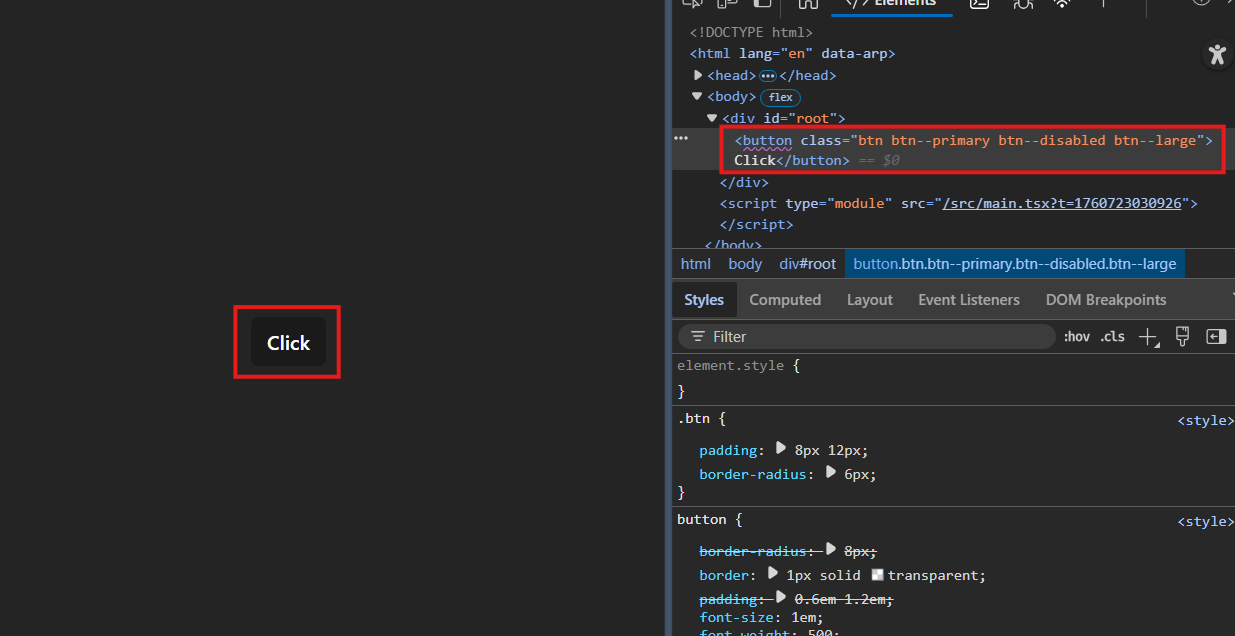
Task: Expand struck-through padding in button rule
Action: 781,598
